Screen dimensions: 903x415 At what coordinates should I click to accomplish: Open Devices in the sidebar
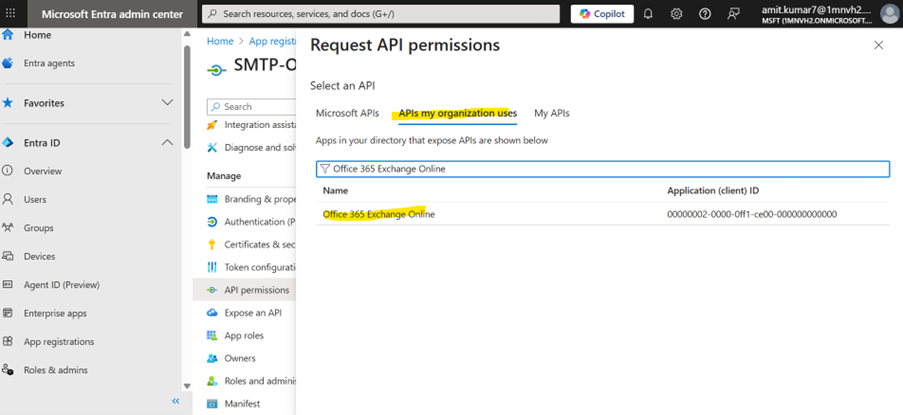(x=39, y=256)
